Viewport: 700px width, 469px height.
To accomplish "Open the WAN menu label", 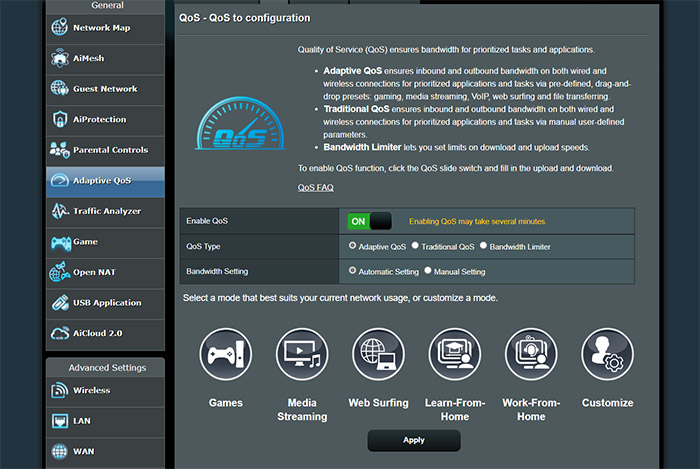I will point(83,452).
